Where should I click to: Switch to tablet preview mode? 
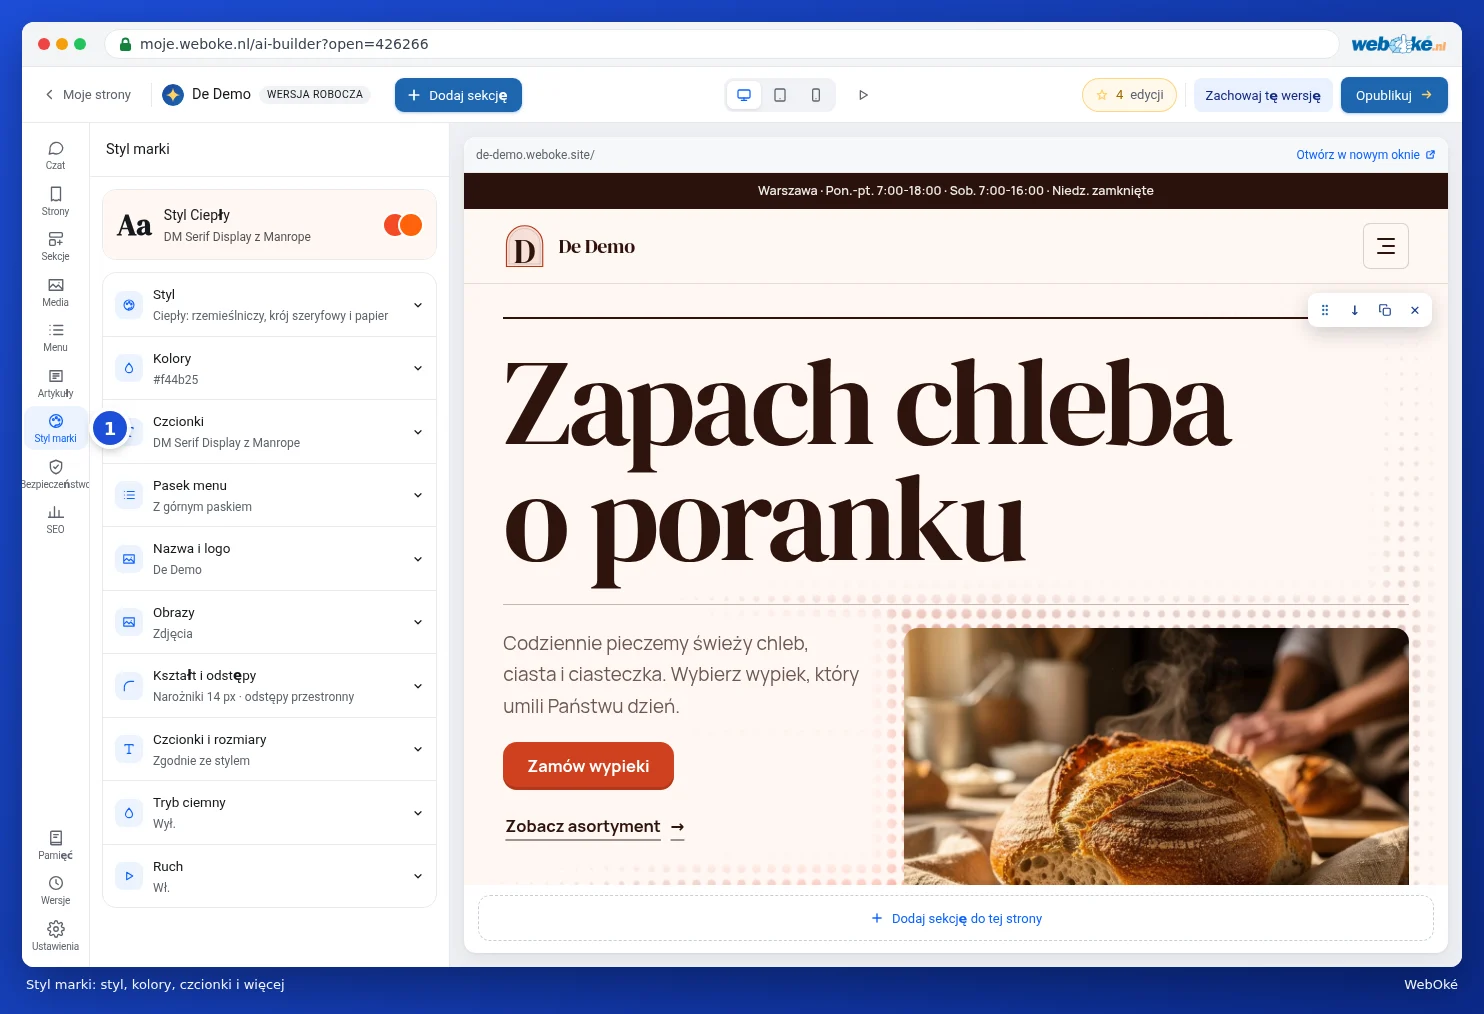(780, 95)
